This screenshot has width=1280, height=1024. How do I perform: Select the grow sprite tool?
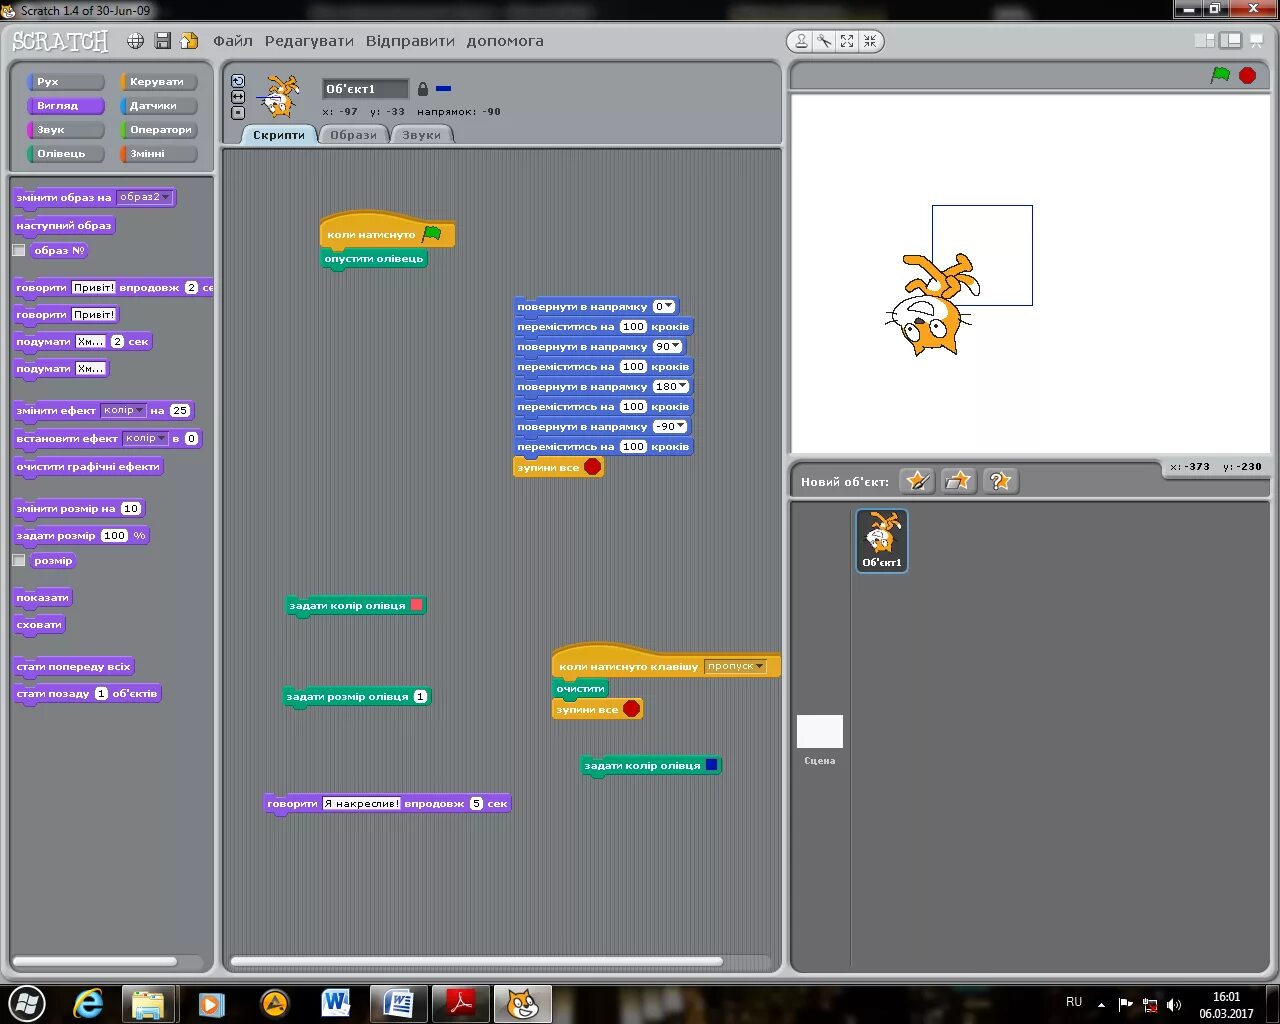tap(847, 41)
